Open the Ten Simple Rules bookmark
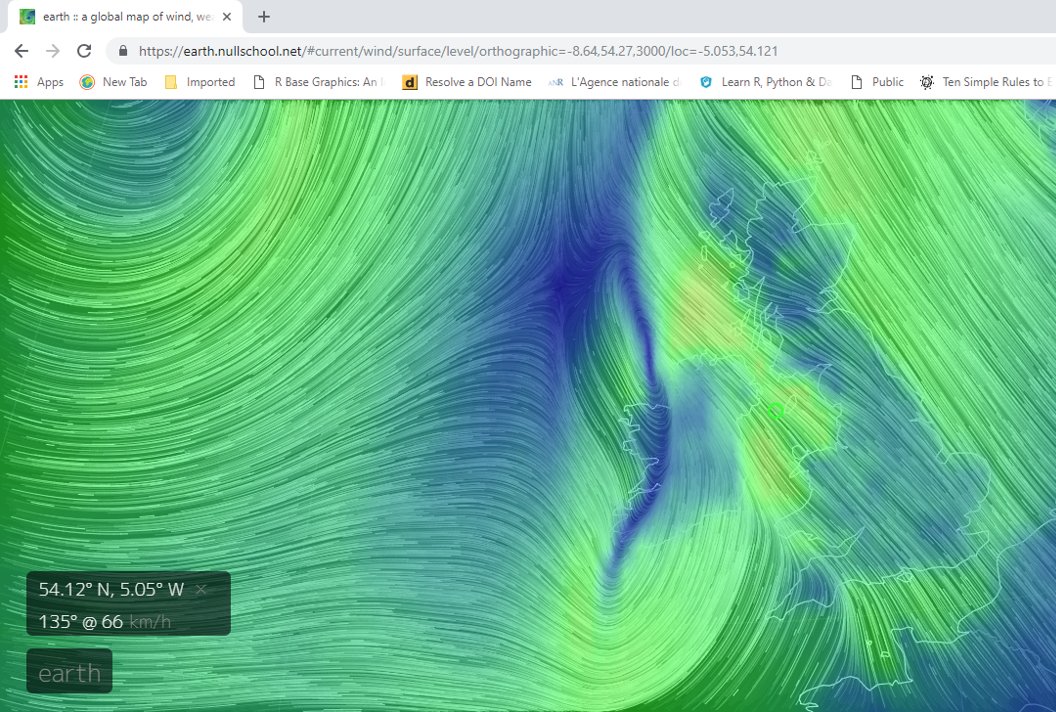The image size is (1056, 712). [986, 82]
